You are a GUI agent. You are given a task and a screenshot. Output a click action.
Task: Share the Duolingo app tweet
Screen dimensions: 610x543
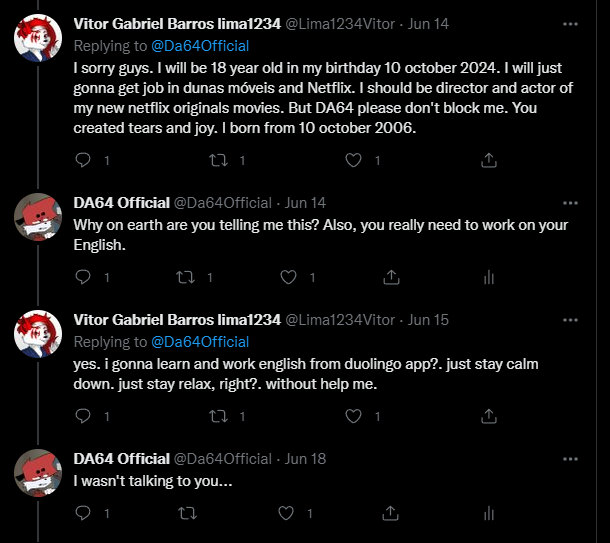(x=489, y=414)
